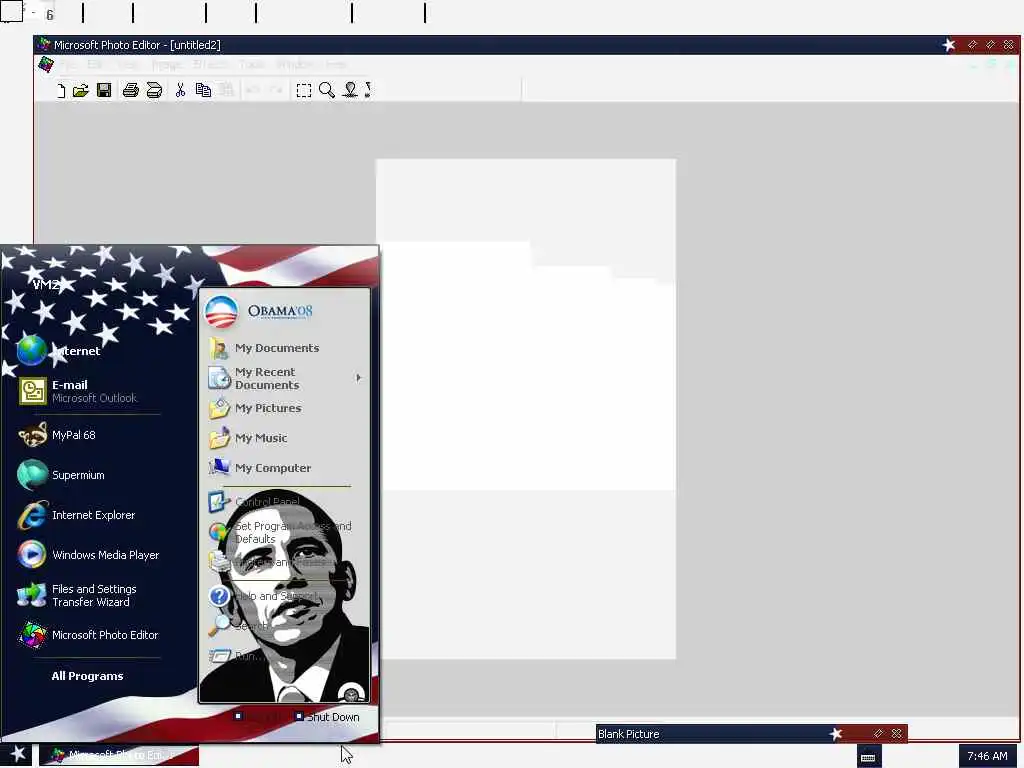The height and width of the screenshot is (768, 1024).
Task: Open Supermium from the Start menu
Action: [x=61, y=475]
